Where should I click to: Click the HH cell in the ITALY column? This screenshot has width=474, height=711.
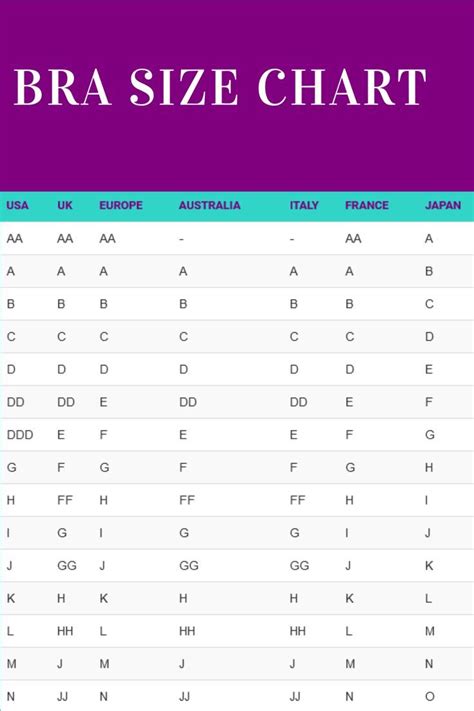pyautogui.click(x=298, y=631)
